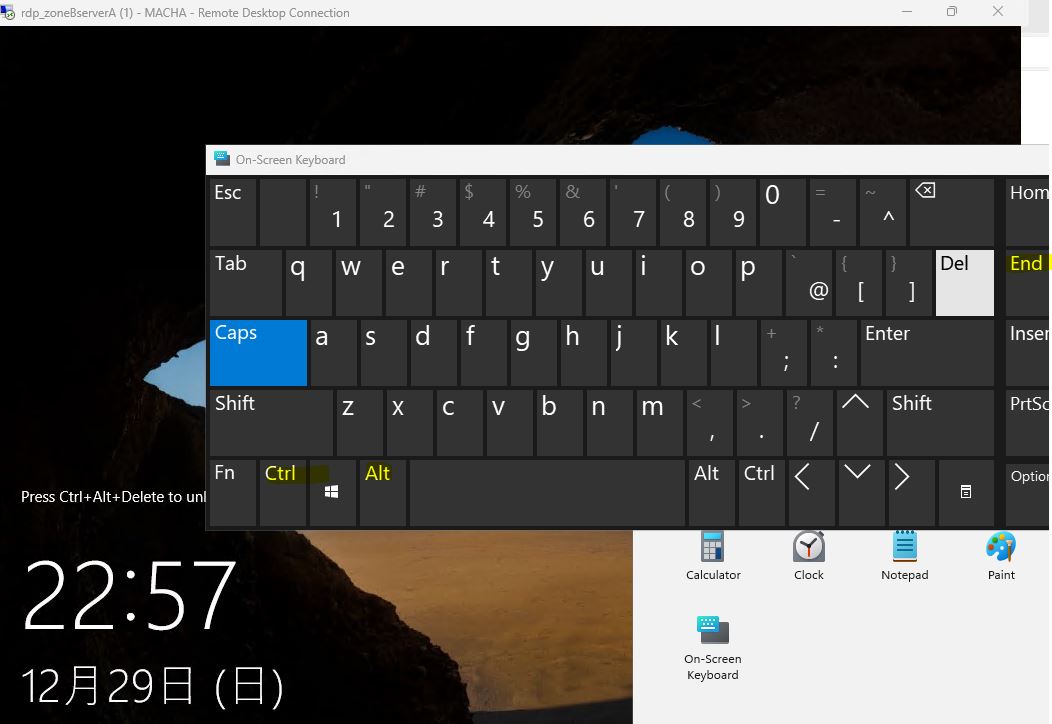Click the Enter key
Image resolution: width=1052 pixels, height=724 pixels.
pyautogui.click(x=927, y=353)
